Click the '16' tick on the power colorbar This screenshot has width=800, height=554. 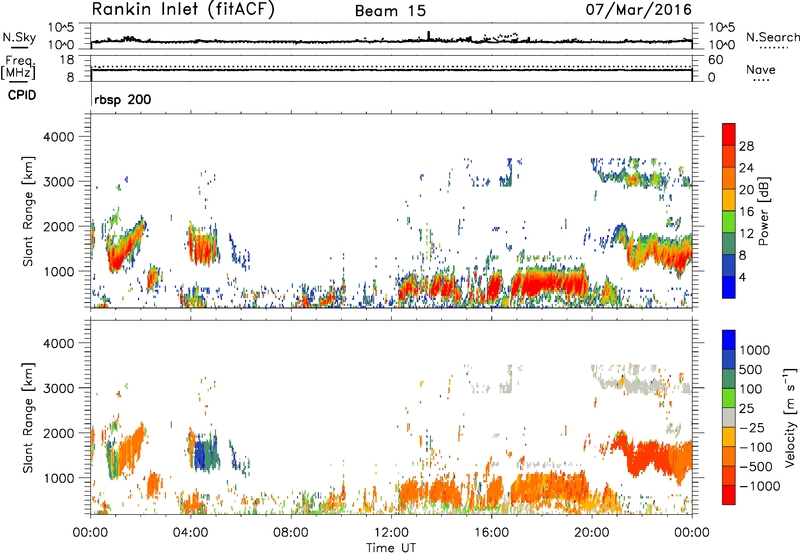[746, 212]
